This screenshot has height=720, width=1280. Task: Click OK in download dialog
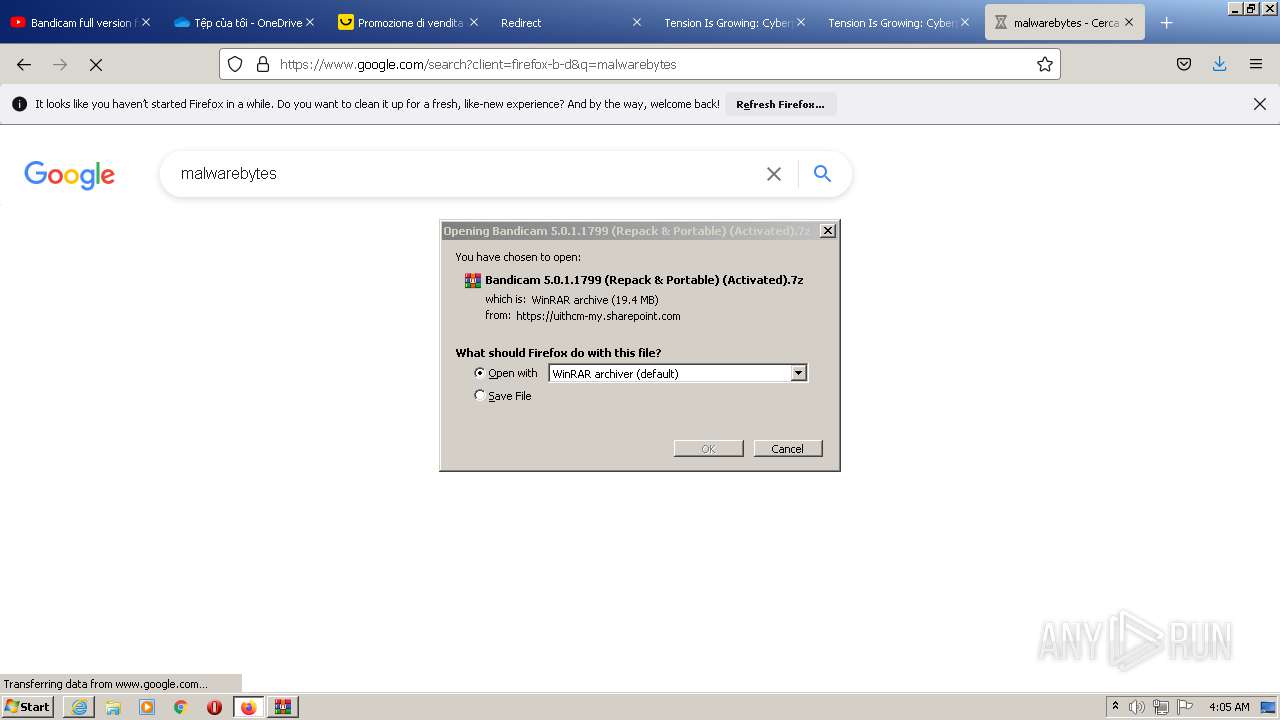click(x=708, y=449)
